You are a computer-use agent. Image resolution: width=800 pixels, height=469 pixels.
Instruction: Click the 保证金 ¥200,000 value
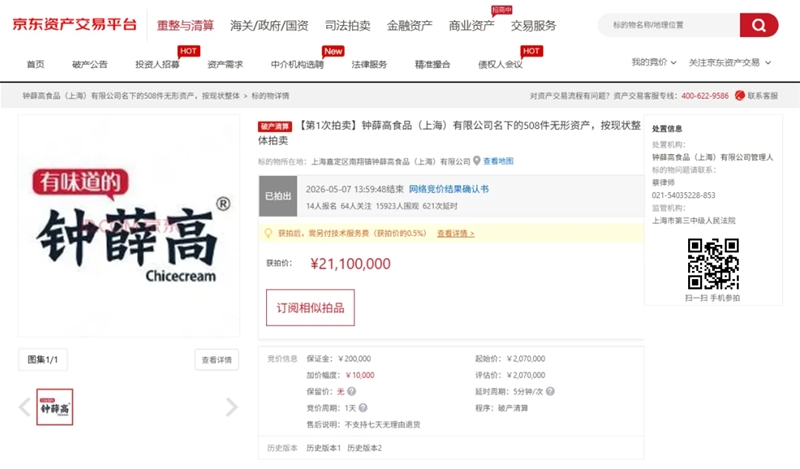coord(355,359)
